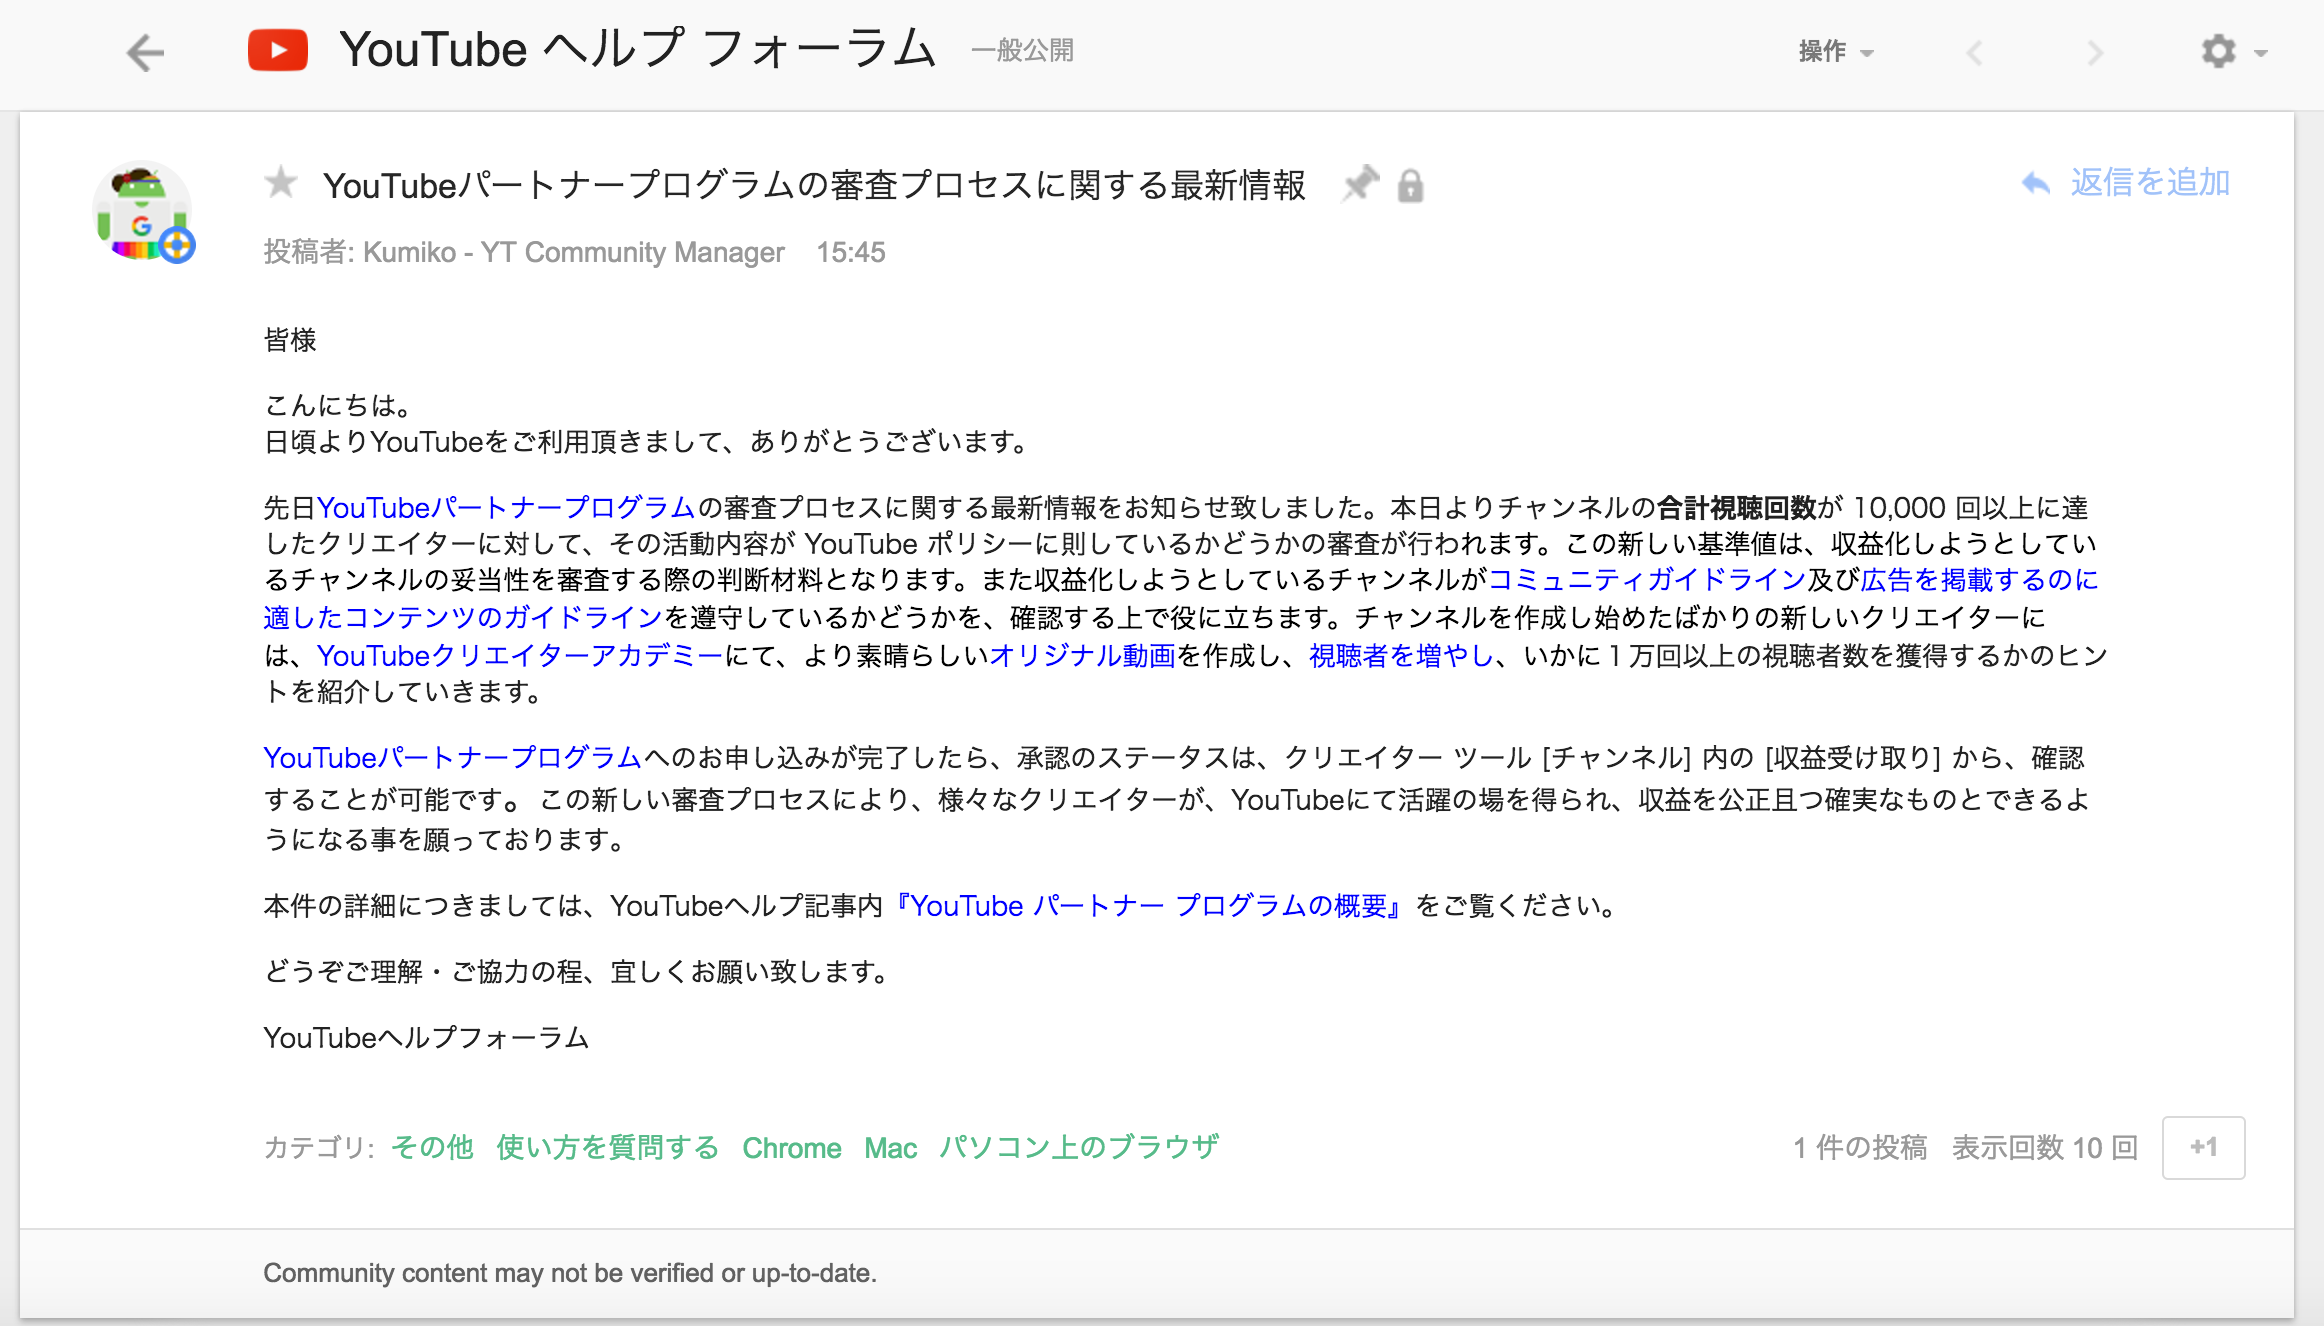Open 広告を掲載するのに適したコンテンツのガイドライン link
Image resolution: width=2324 pixels, height=1326 pixels.
point(1180,598)
